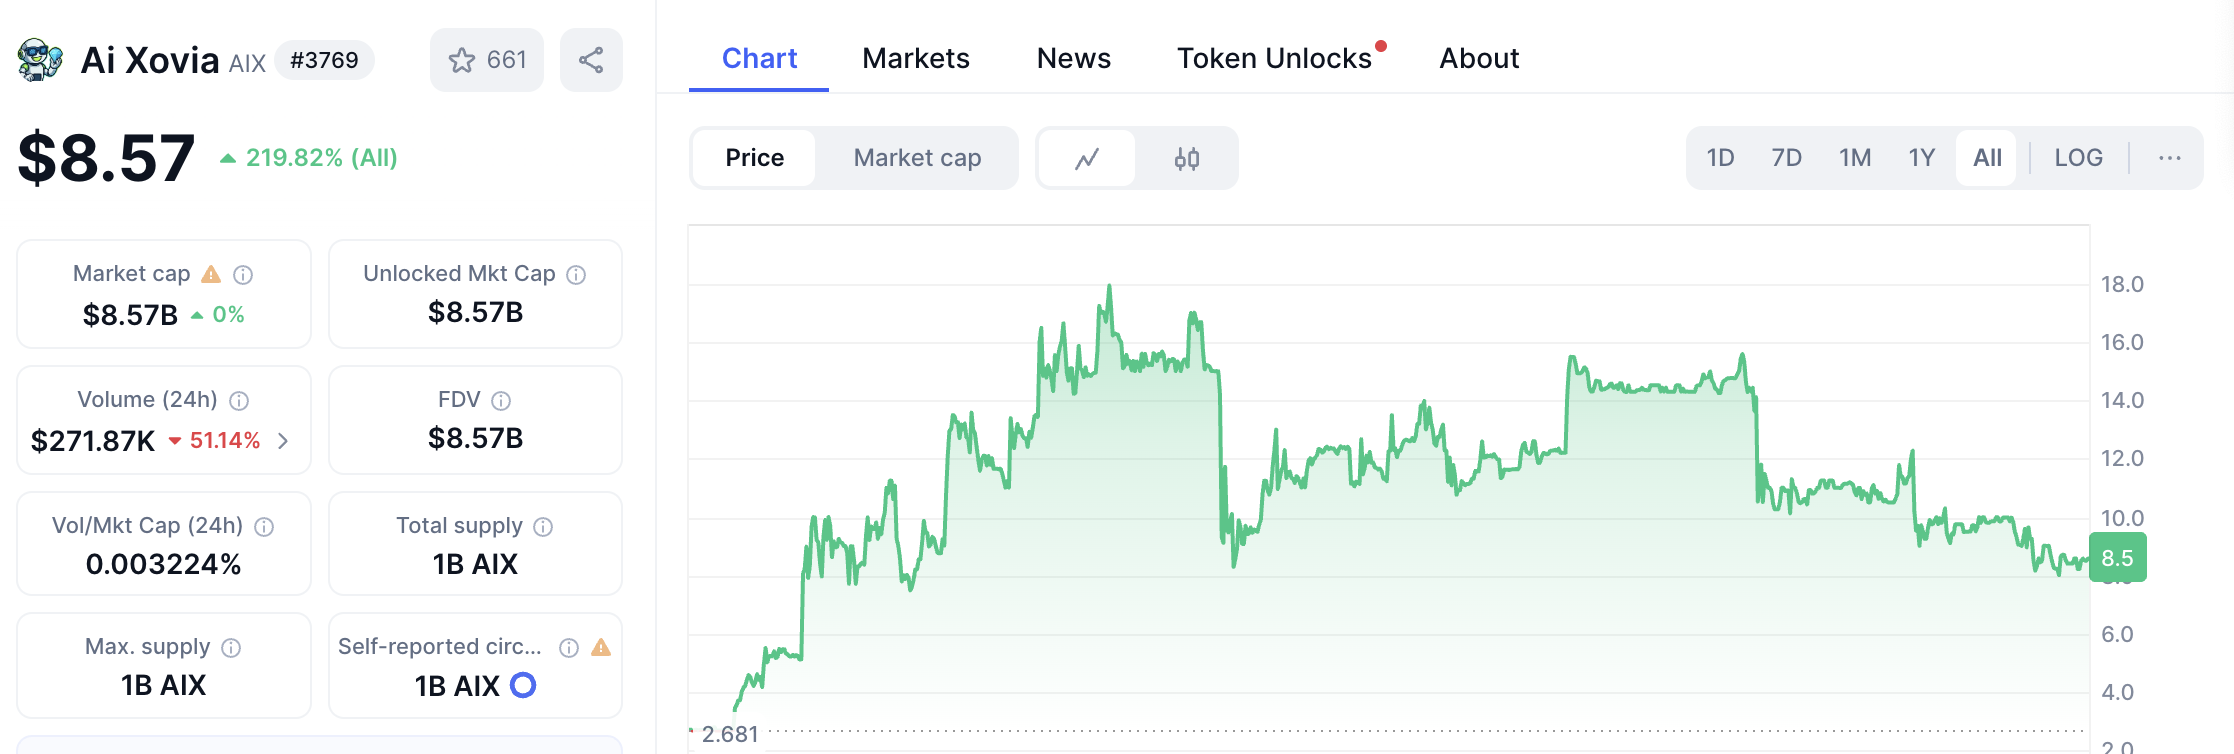Open the Markets tab
Image resolution: width=2234 pixels, height=754 pixels.
pos(916,58)
